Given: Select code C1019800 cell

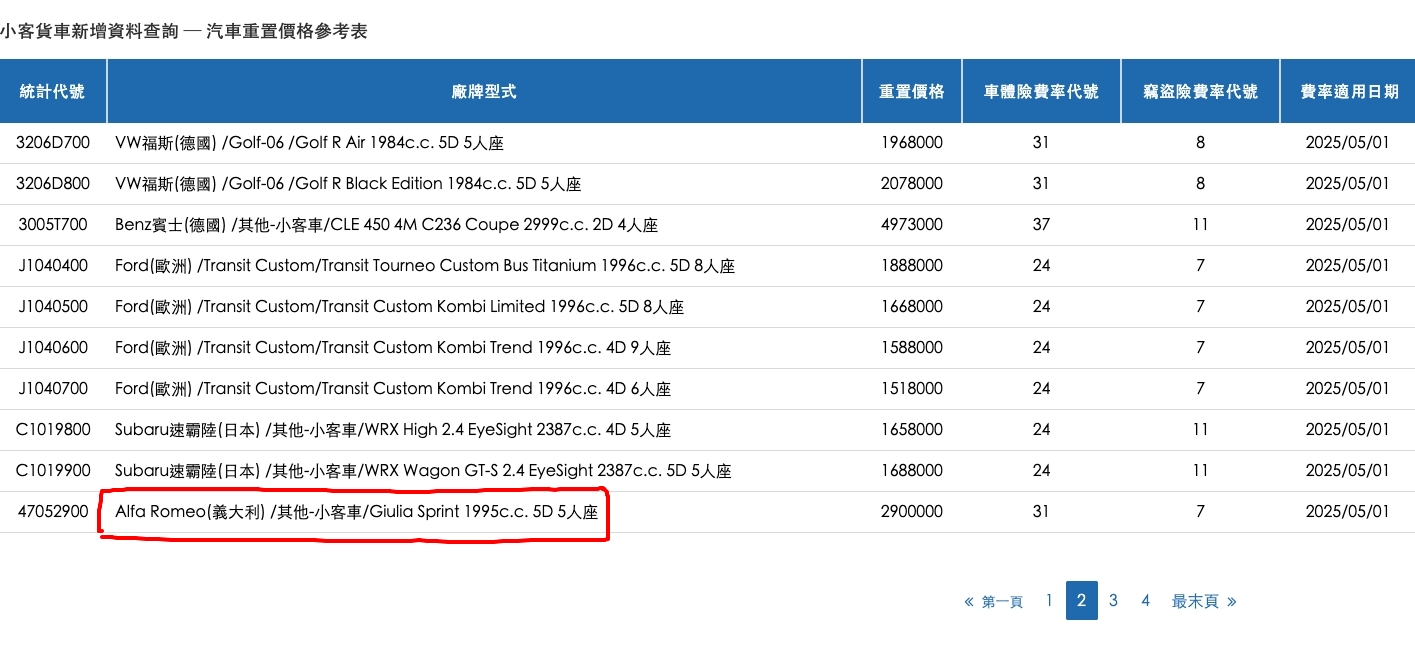Looking at the screenshot, I should [x=53, y=430].
